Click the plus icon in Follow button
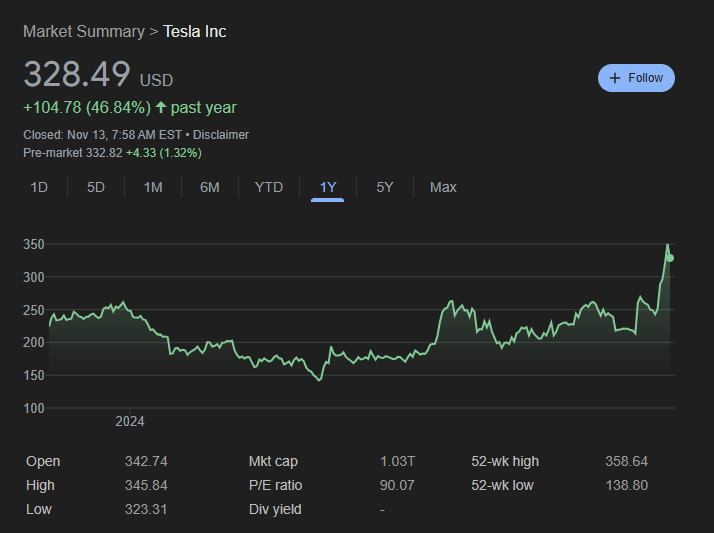The height and width of the screenshot is (533, 714). click(x=615, y=78)
